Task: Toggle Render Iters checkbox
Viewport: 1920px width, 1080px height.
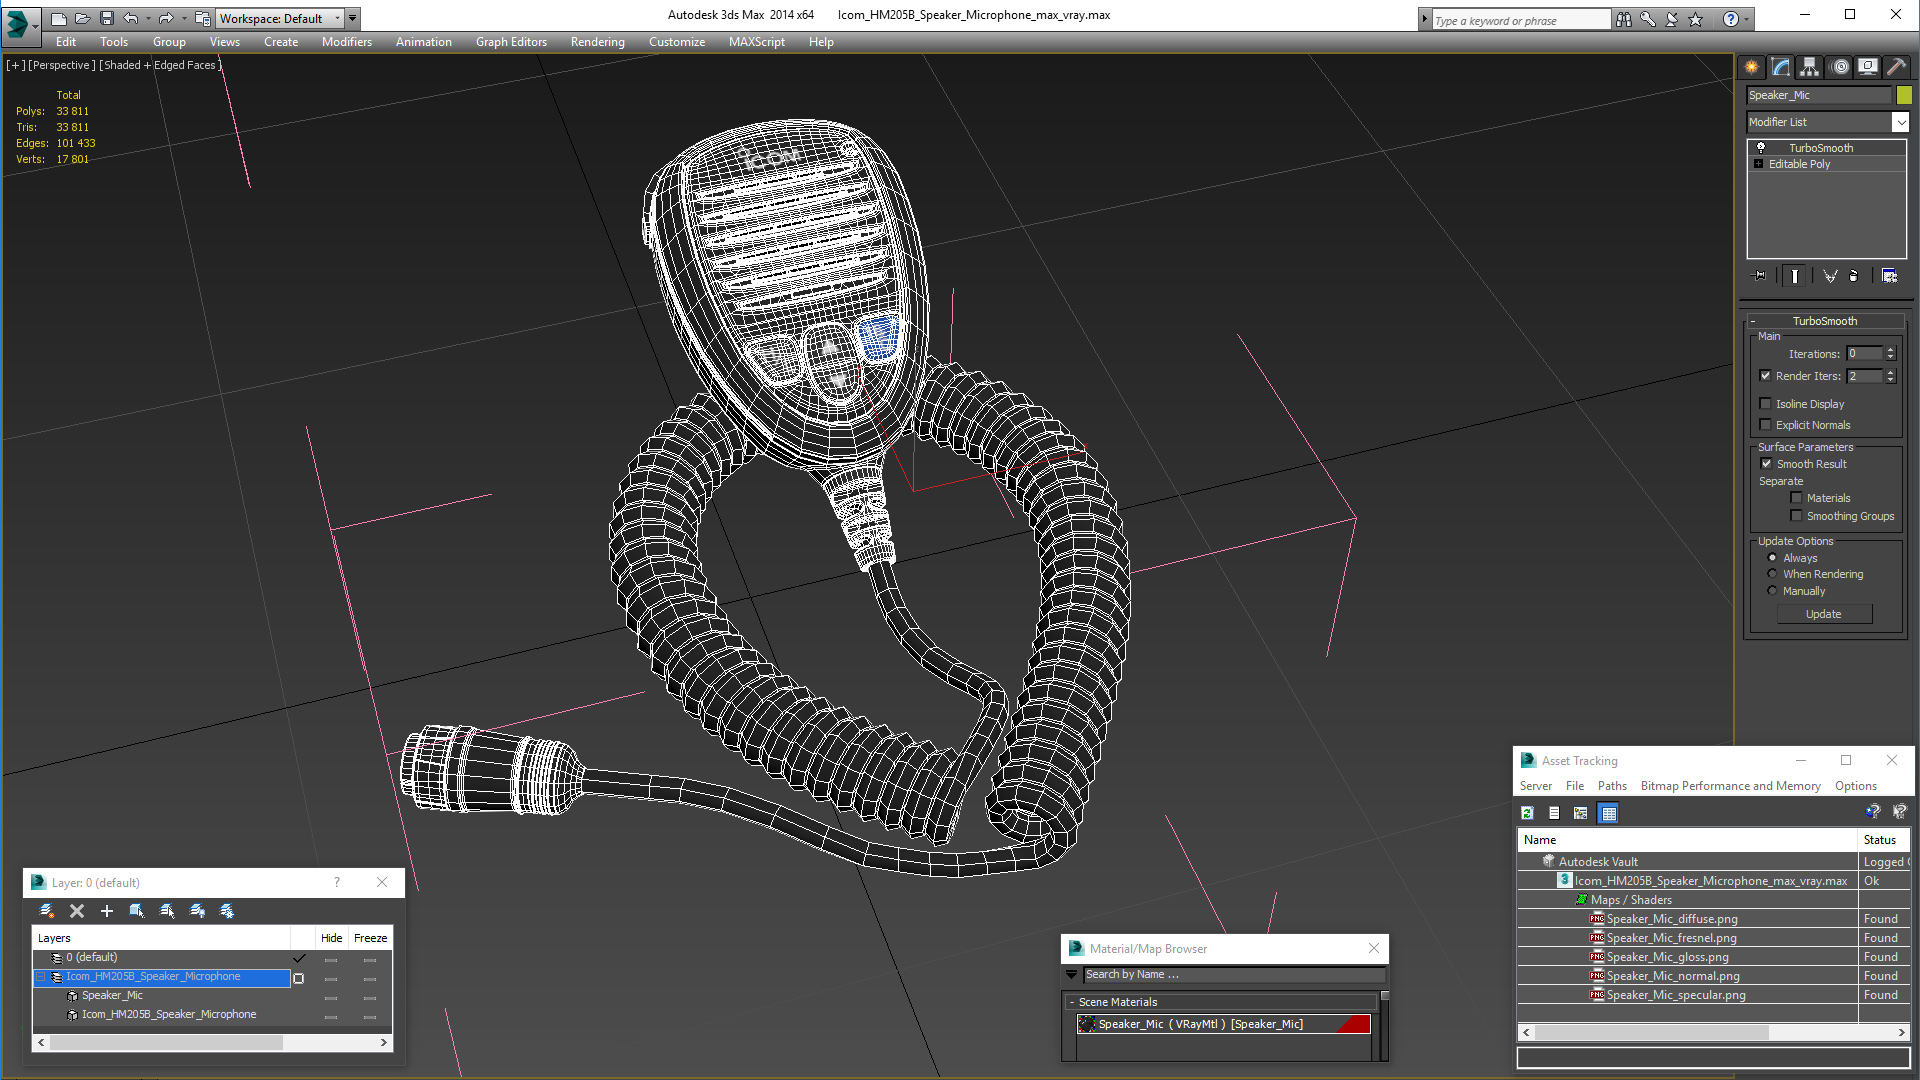Action: [1766, 376]
